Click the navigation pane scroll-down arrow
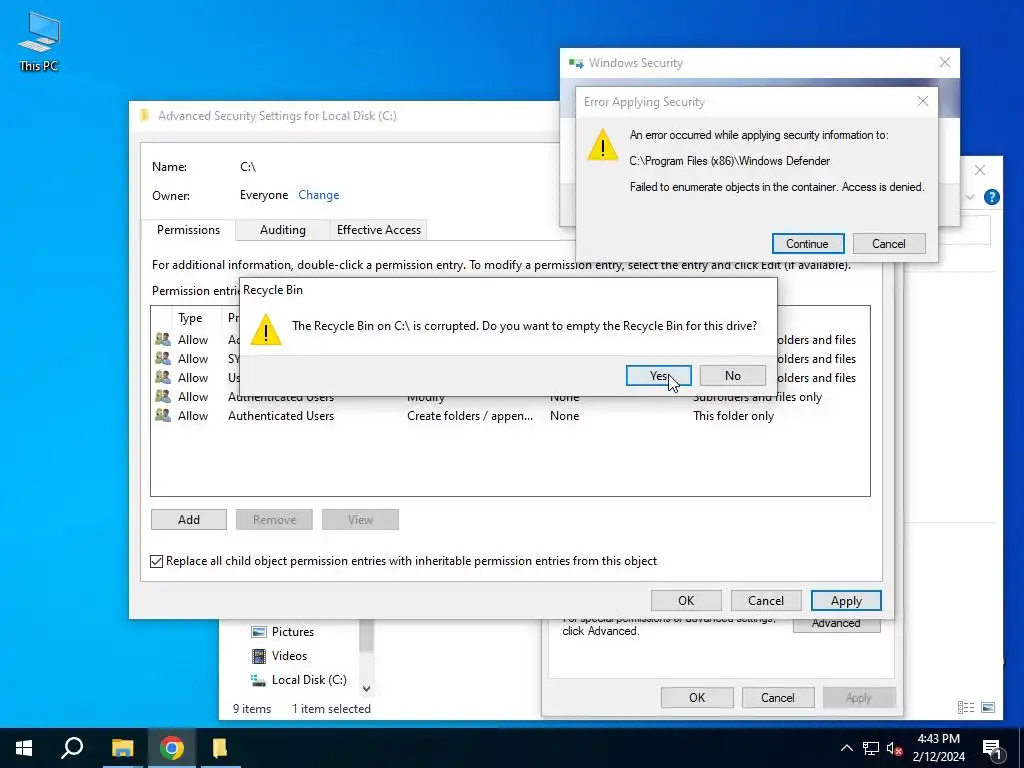 [366, 688]
